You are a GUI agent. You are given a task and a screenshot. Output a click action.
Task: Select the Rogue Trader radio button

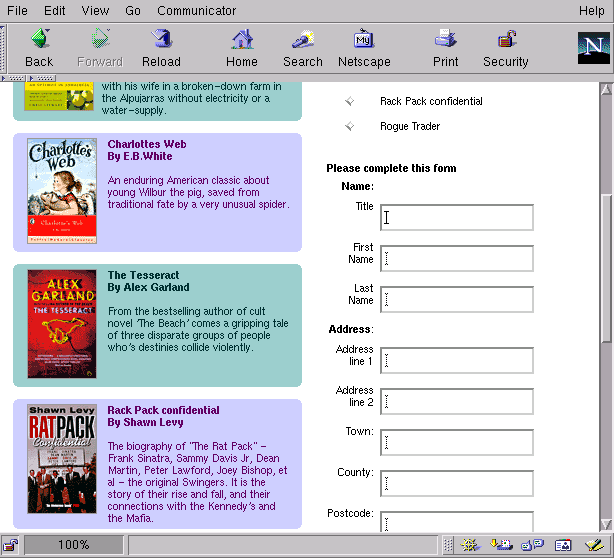tap(349, 126)
